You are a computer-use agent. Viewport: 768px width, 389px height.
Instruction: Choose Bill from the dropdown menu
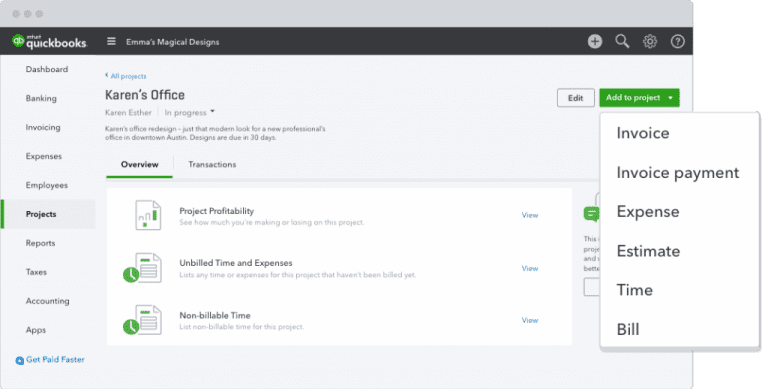pos(628,330)
